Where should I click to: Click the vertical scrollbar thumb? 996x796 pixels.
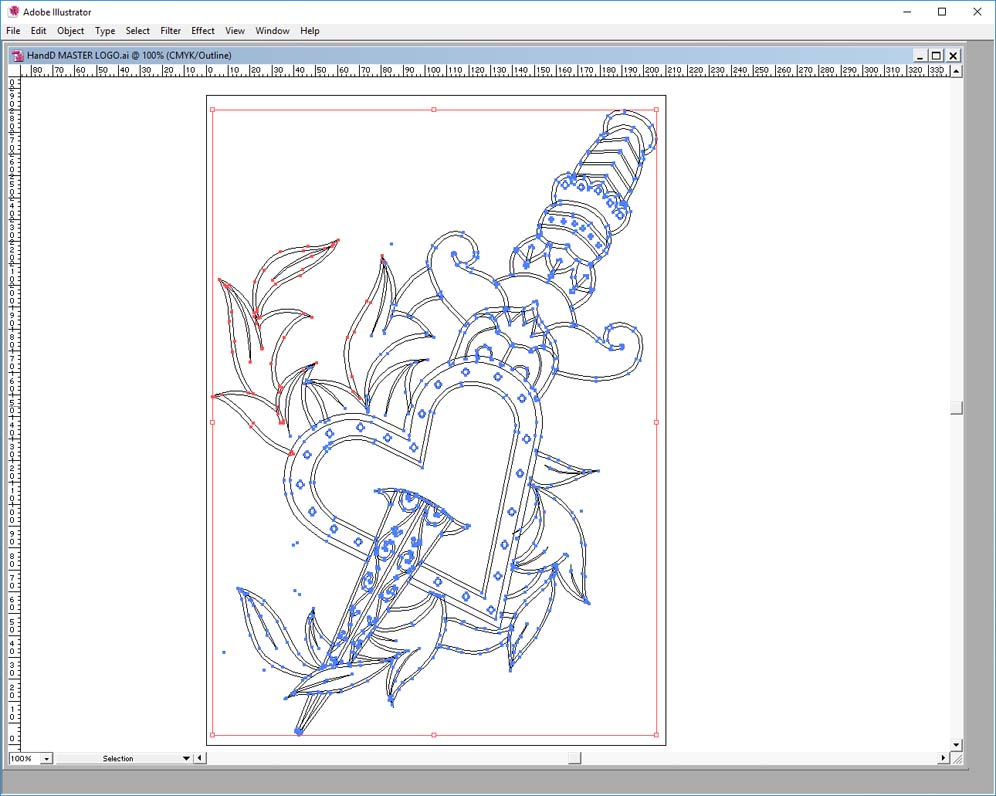957,408
